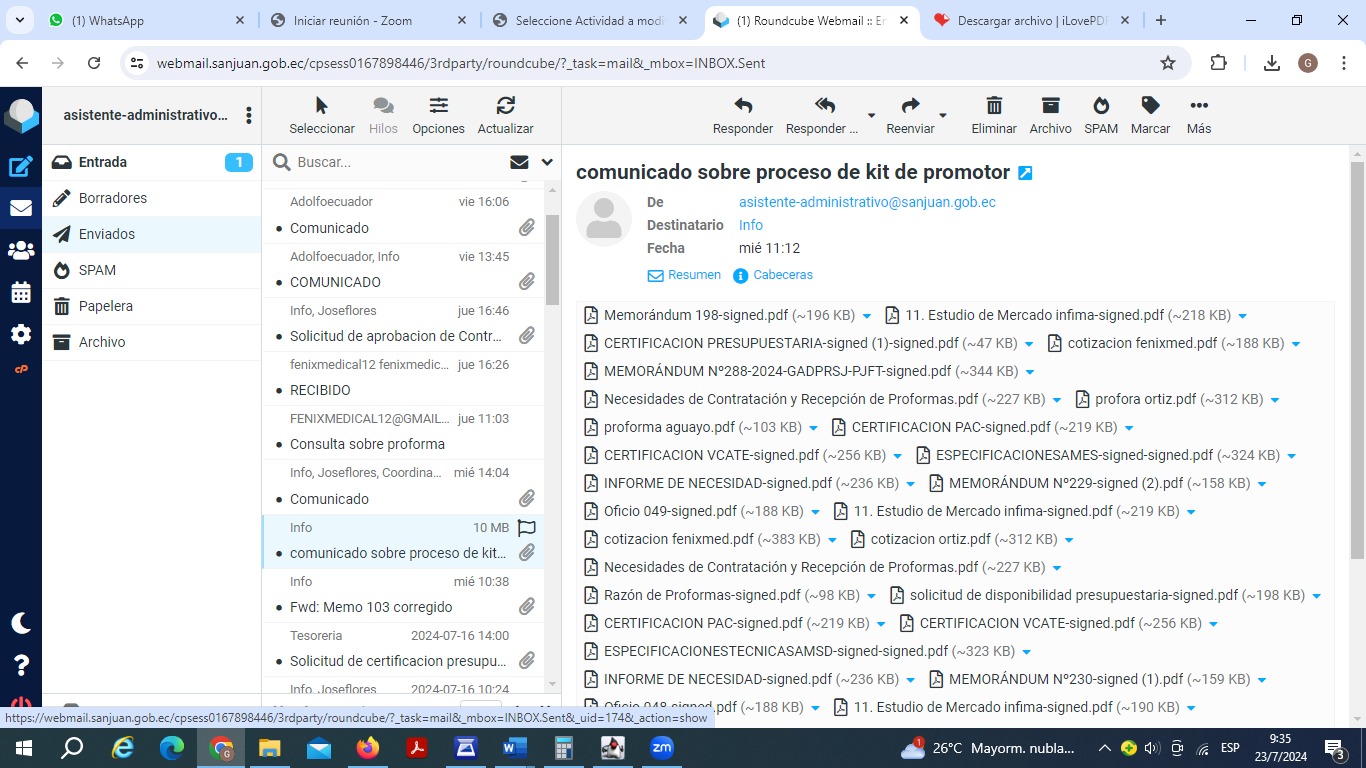1366x768 pixels.
Task: Open the Borradores folder
Action: (x=113, y=198)
